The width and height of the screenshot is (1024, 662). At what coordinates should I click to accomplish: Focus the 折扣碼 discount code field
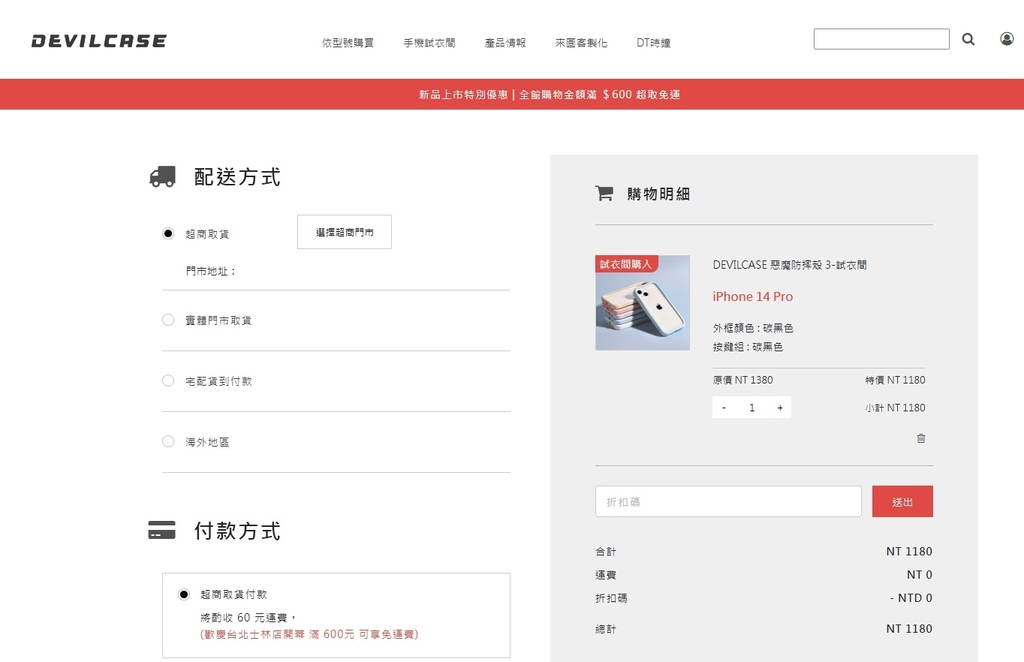(x=728, y=501)
